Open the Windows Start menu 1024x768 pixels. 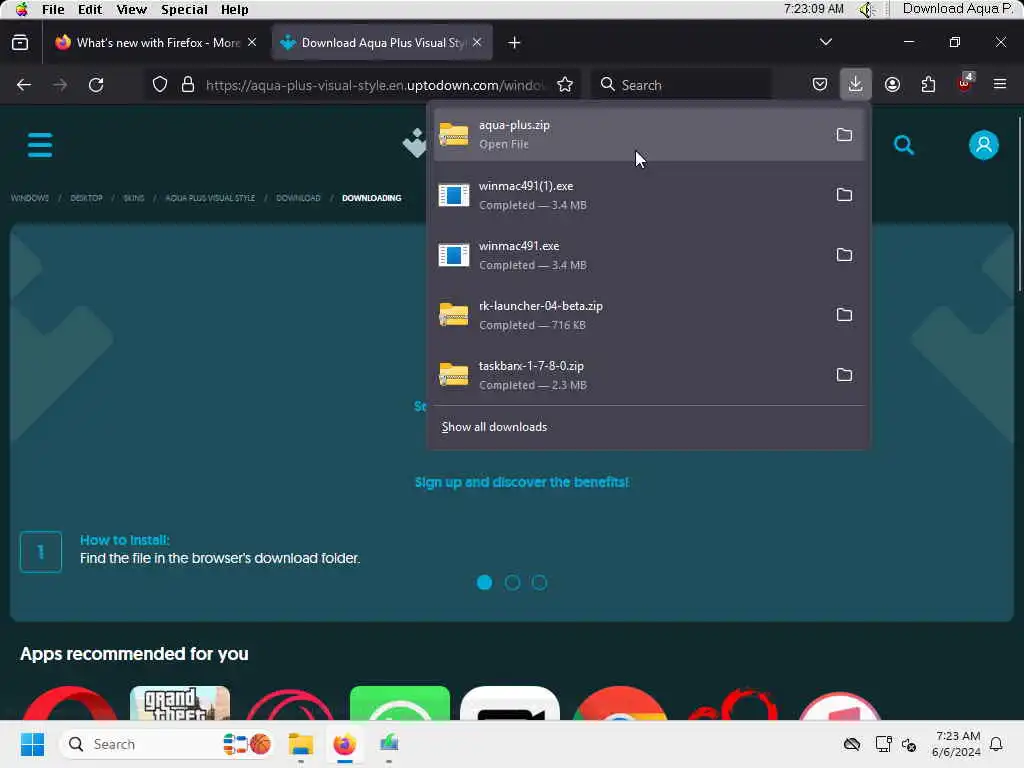pos(32,744)
